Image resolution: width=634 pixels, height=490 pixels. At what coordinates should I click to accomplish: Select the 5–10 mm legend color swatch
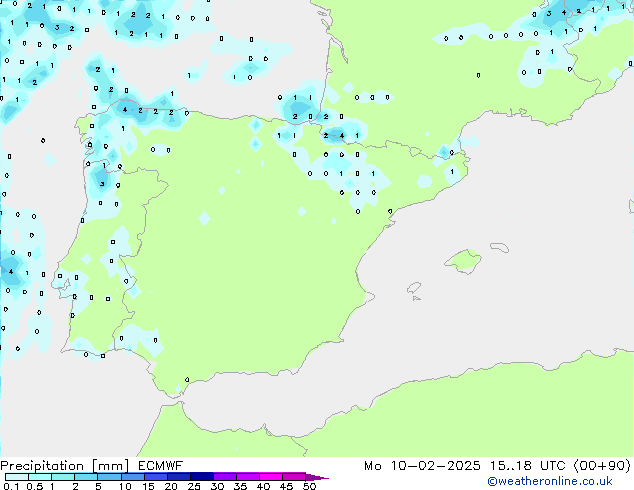[x=109, y=477]
